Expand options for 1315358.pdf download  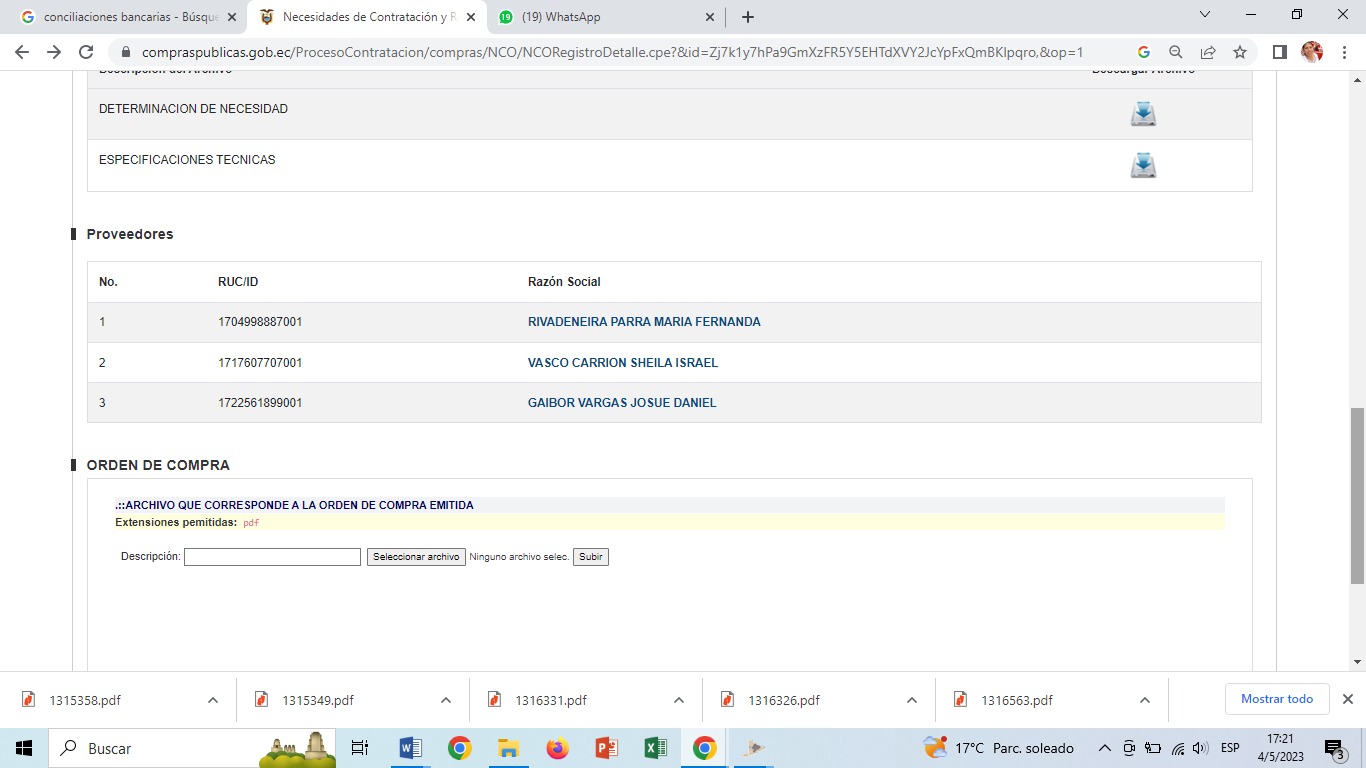click(213, 700)
